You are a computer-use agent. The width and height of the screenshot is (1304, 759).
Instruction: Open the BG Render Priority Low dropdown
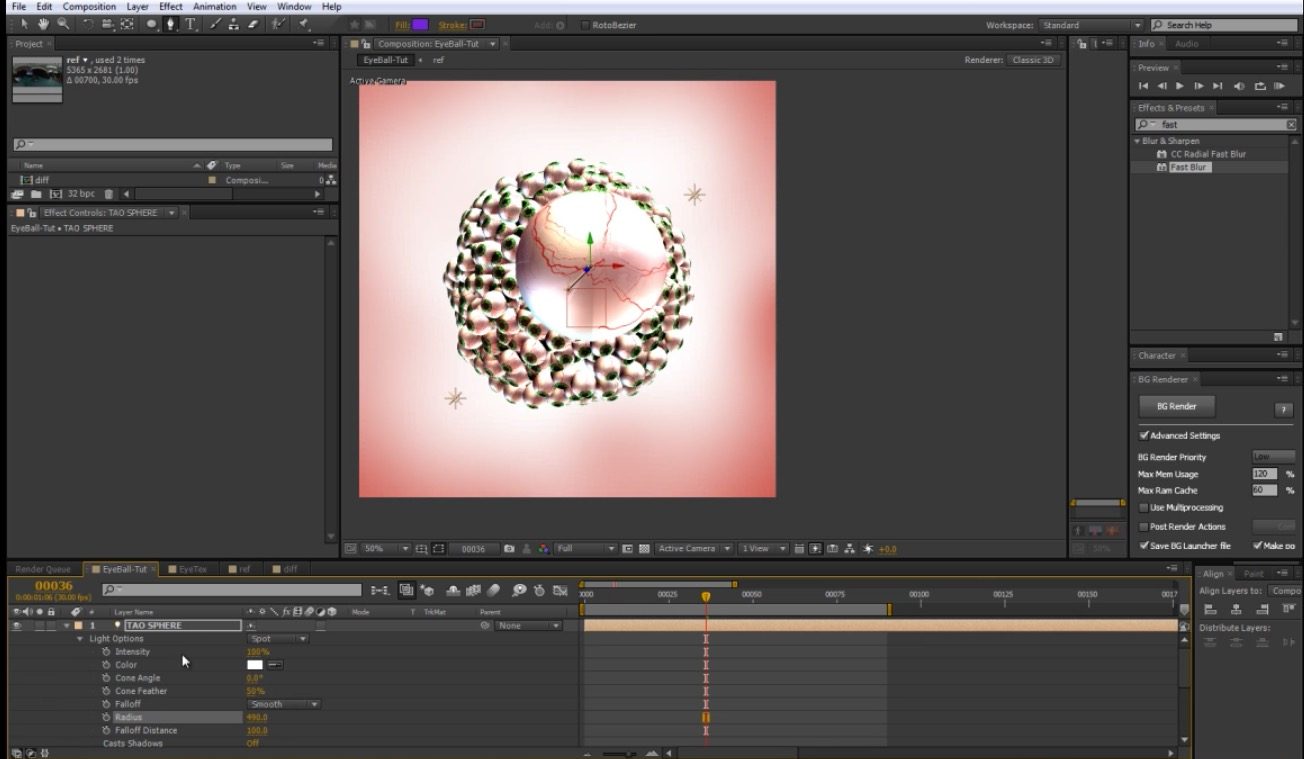1273,457
